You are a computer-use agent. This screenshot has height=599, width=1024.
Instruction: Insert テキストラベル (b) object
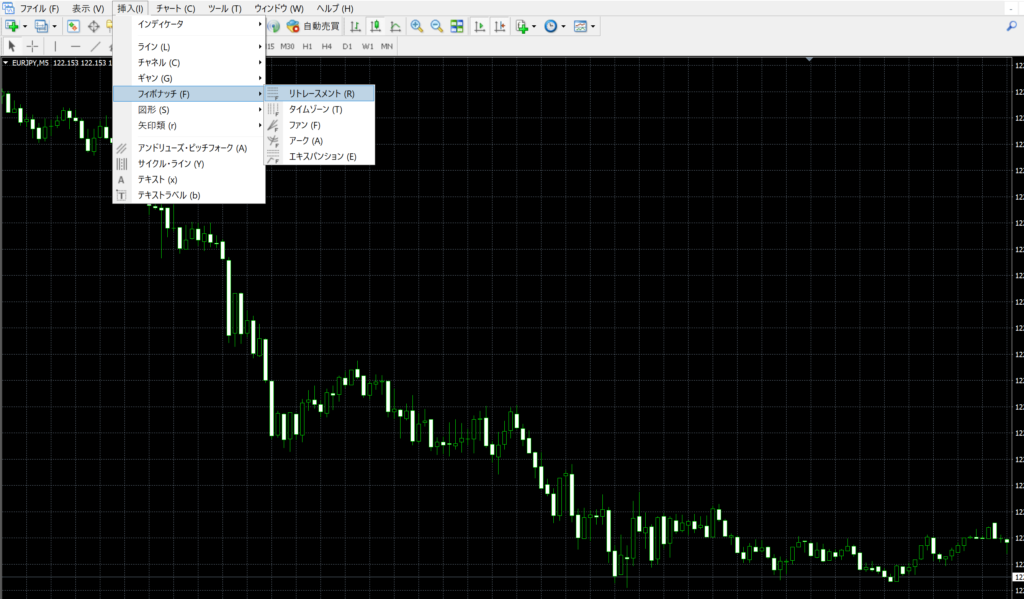[189, 195]
